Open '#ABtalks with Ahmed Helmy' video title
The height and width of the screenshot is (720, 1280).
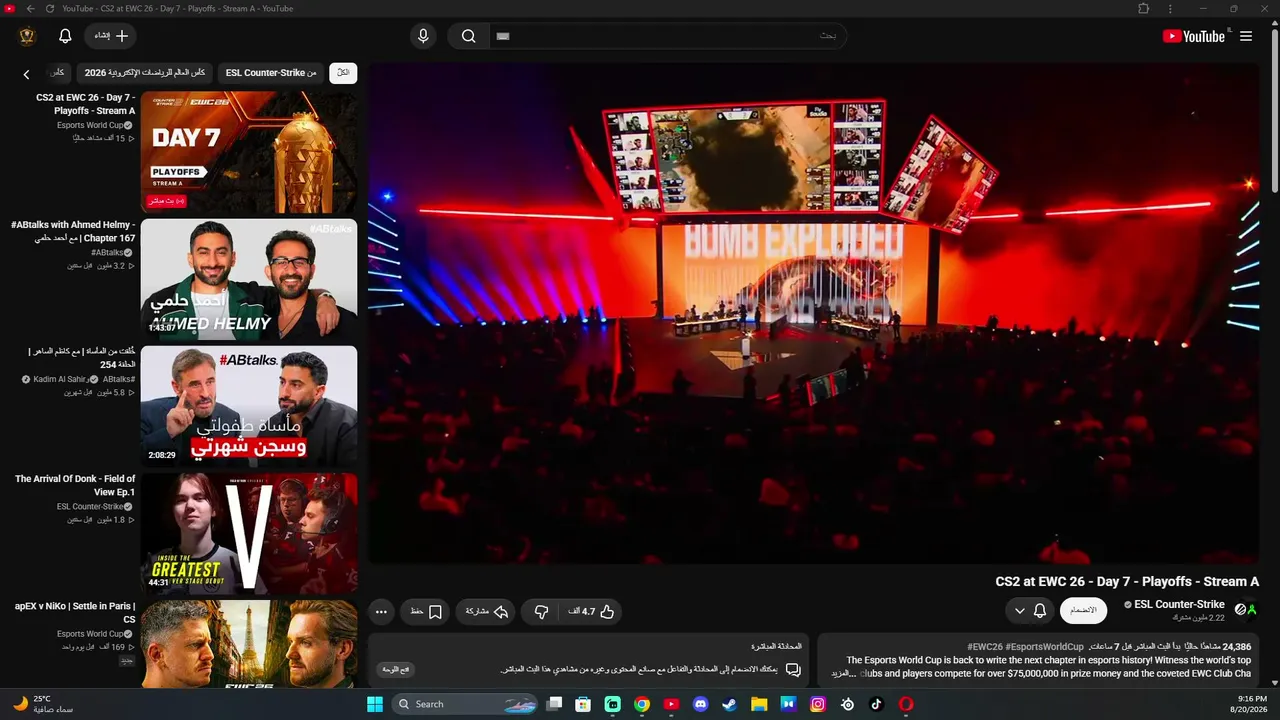pos(73,232)
